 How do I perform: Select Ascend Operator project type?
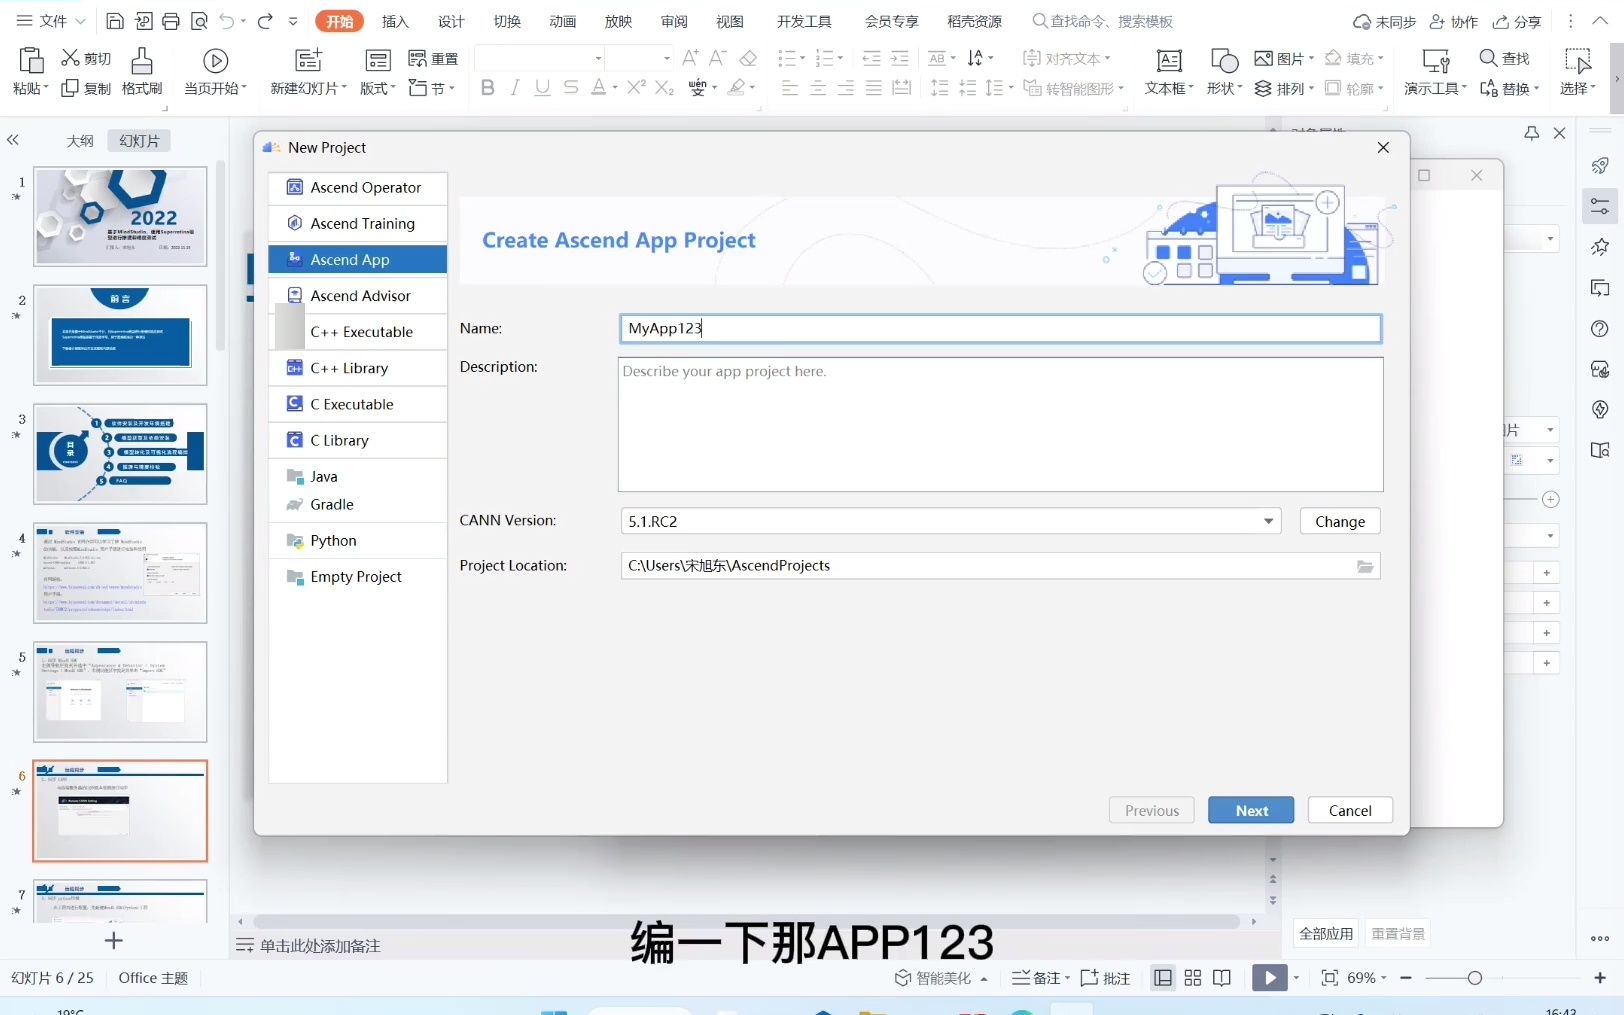(357, 187)
